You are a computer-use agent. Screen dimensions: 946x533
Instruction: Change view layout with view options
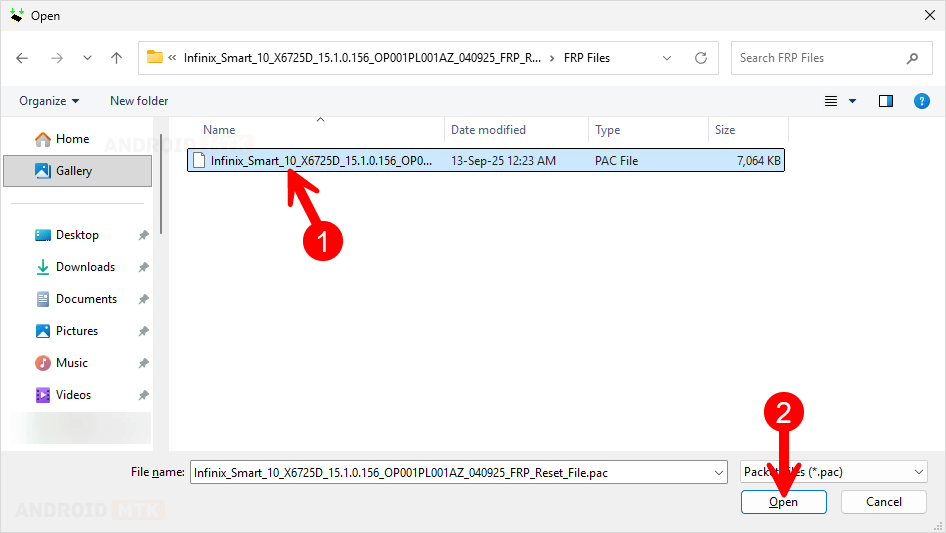tap(840, 101)
